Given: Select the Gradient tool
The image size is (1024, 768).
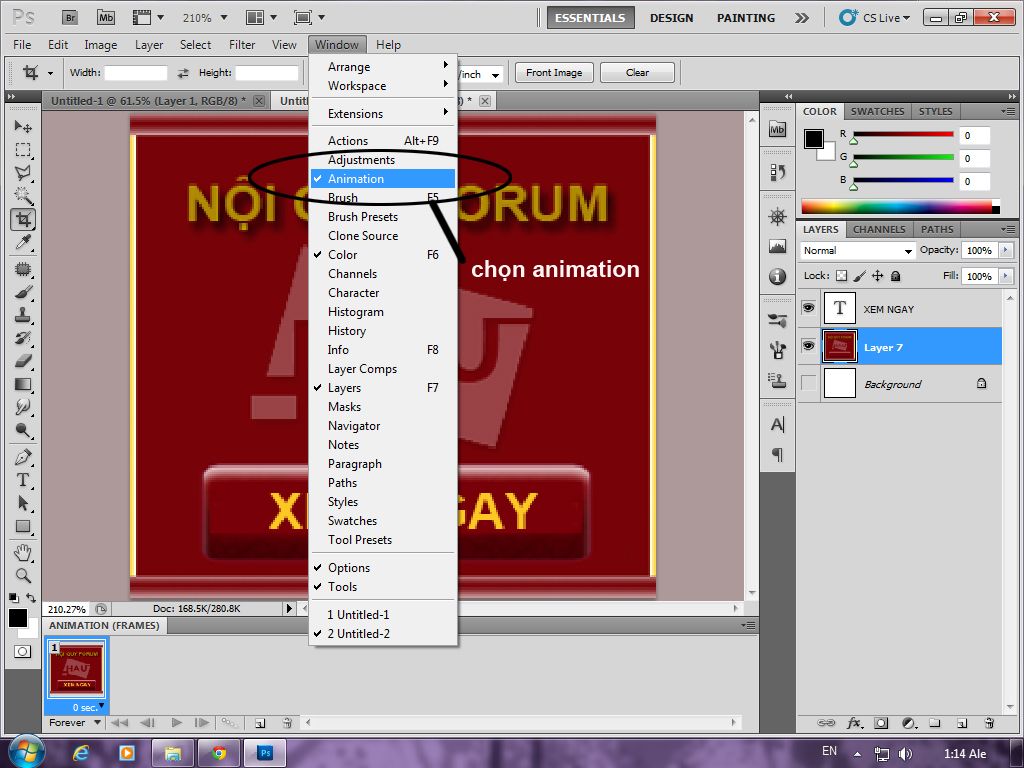Looking at the screenshot, I should click(x=23, y=384).
